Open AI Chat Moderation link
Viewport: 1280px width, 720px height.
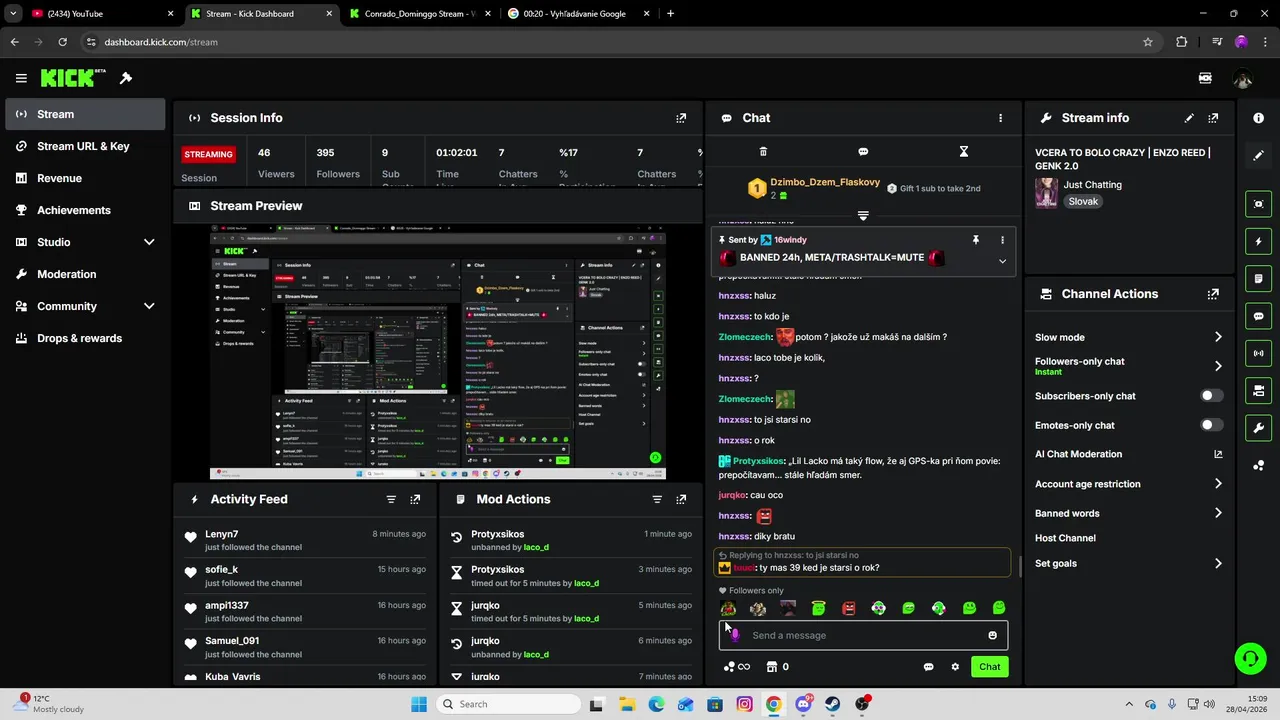(x=1129, y=454)
